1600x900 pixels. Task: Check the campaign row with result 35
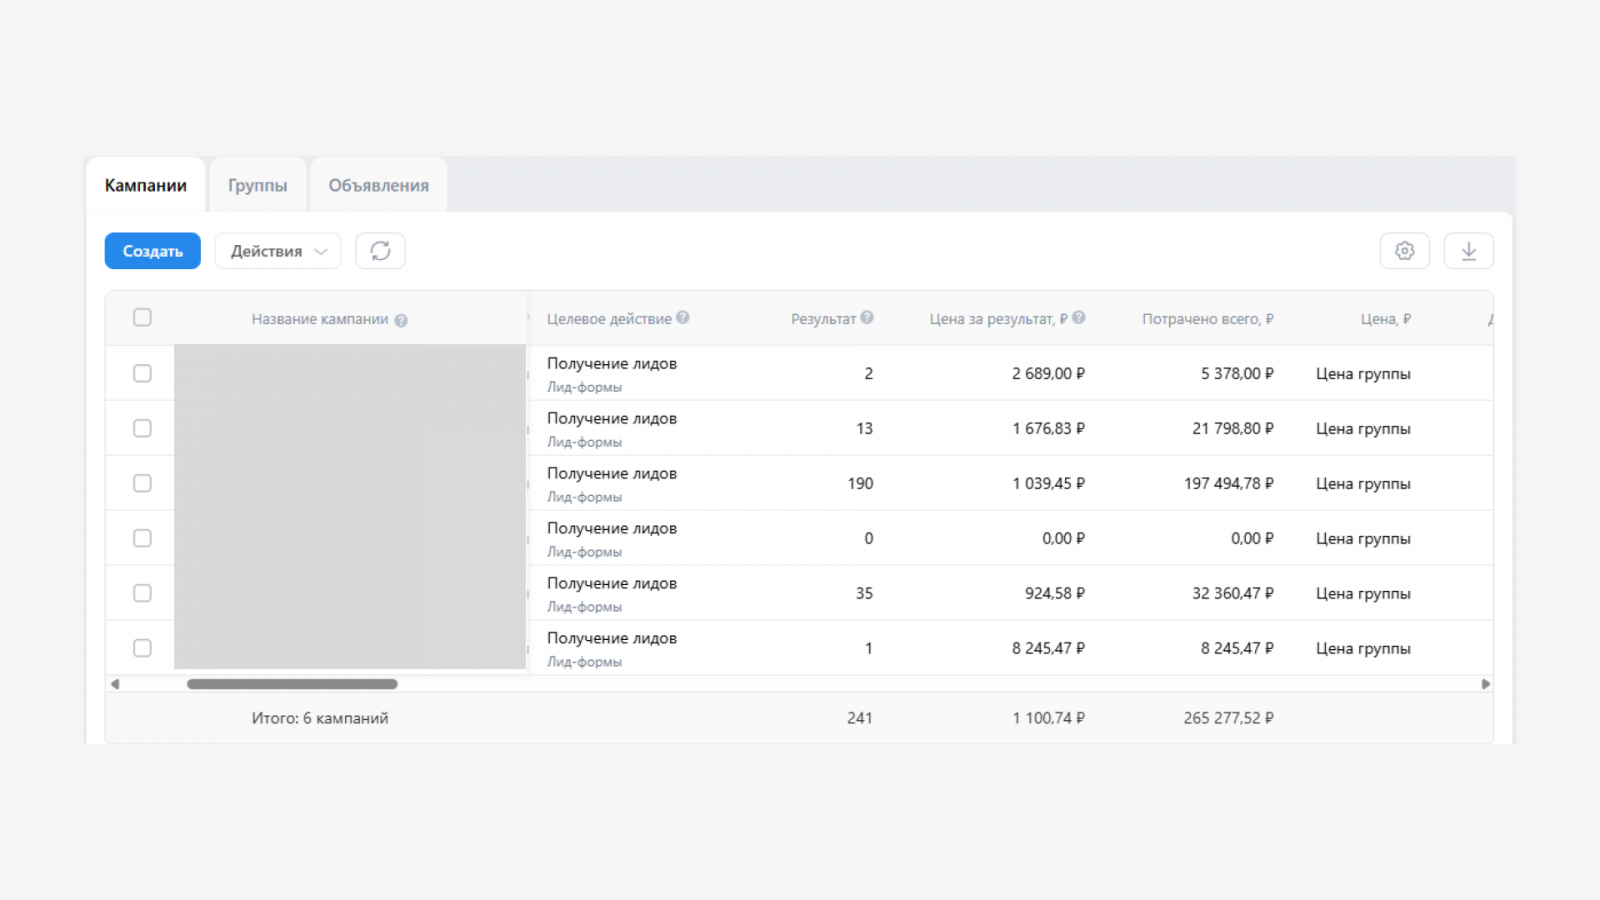click(x=142, y=593)
